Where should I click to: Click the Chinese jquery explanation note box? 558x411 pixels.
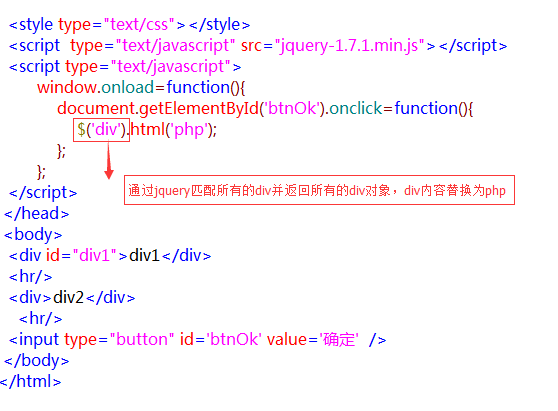point(319,190)
